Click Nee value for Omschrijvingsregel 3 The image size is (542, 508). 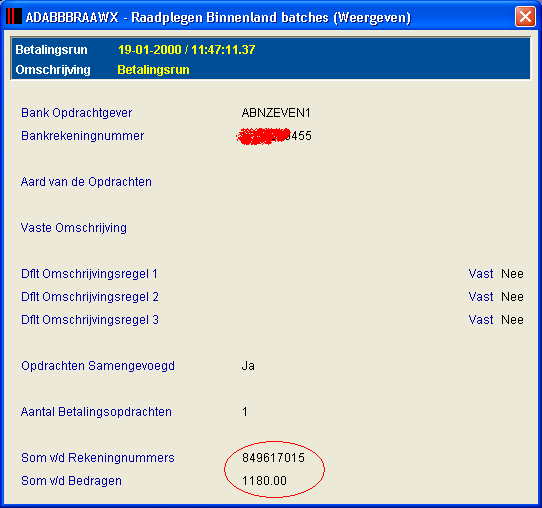512,320
